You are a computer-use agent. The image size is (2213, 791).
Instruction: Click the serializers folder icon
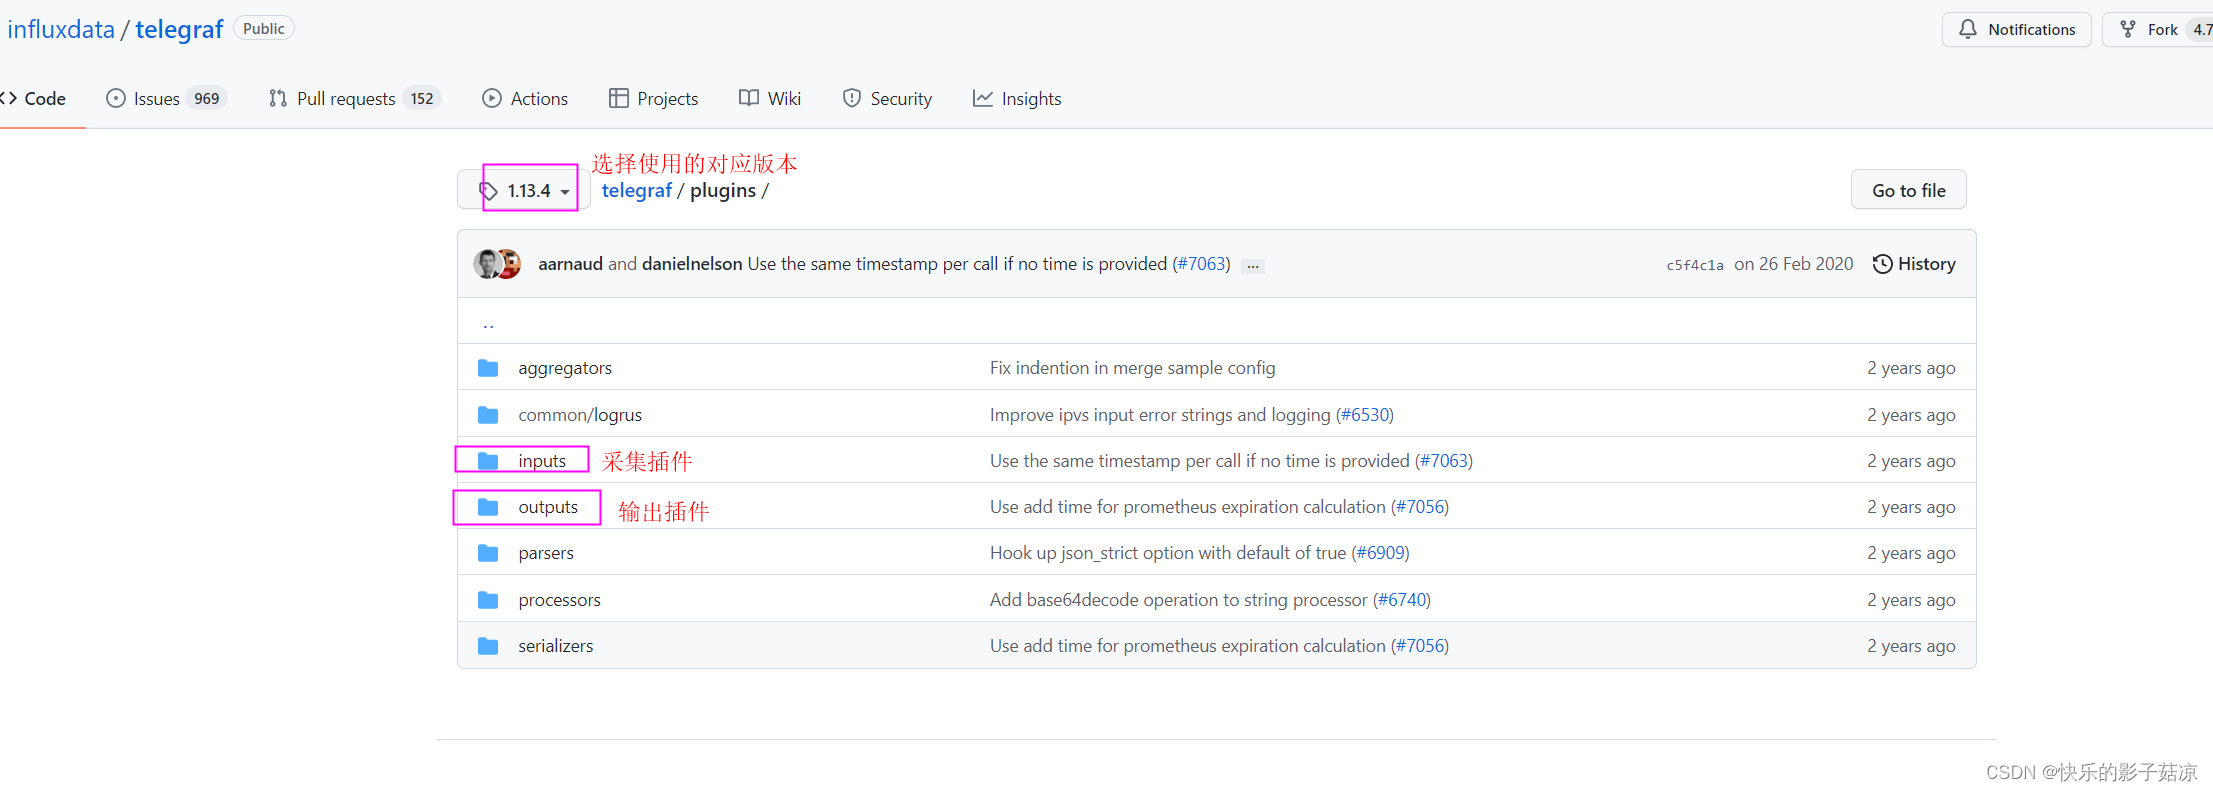coord(488,646)
